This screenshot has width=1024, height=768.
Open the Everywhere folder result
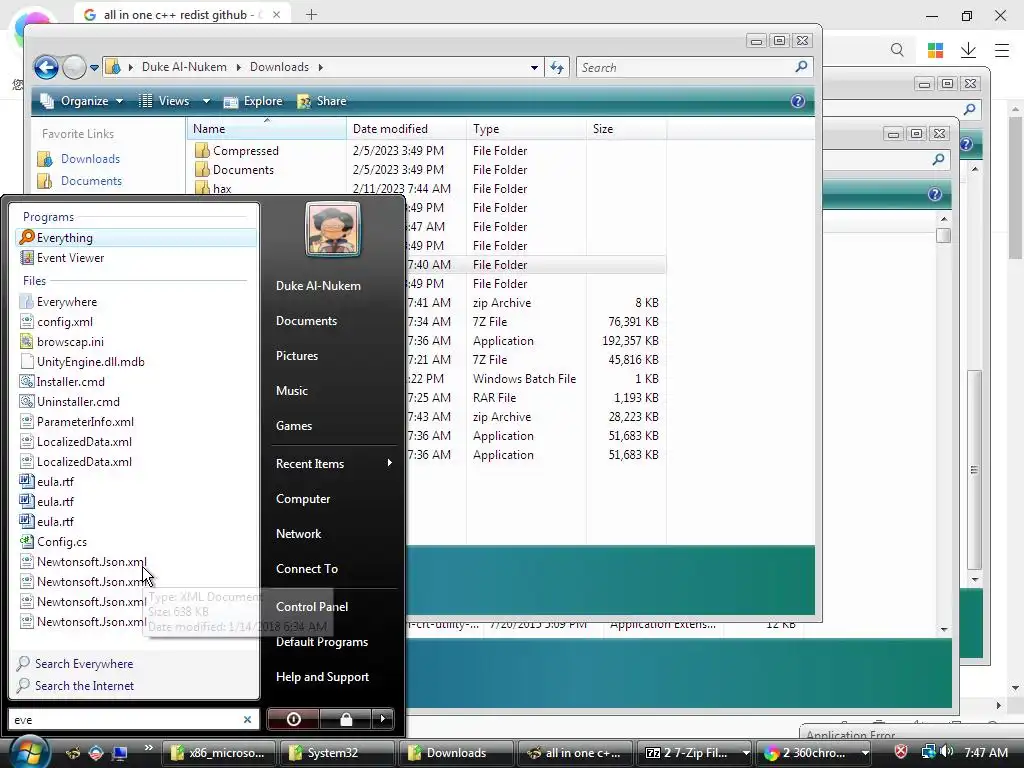point(136,302)
